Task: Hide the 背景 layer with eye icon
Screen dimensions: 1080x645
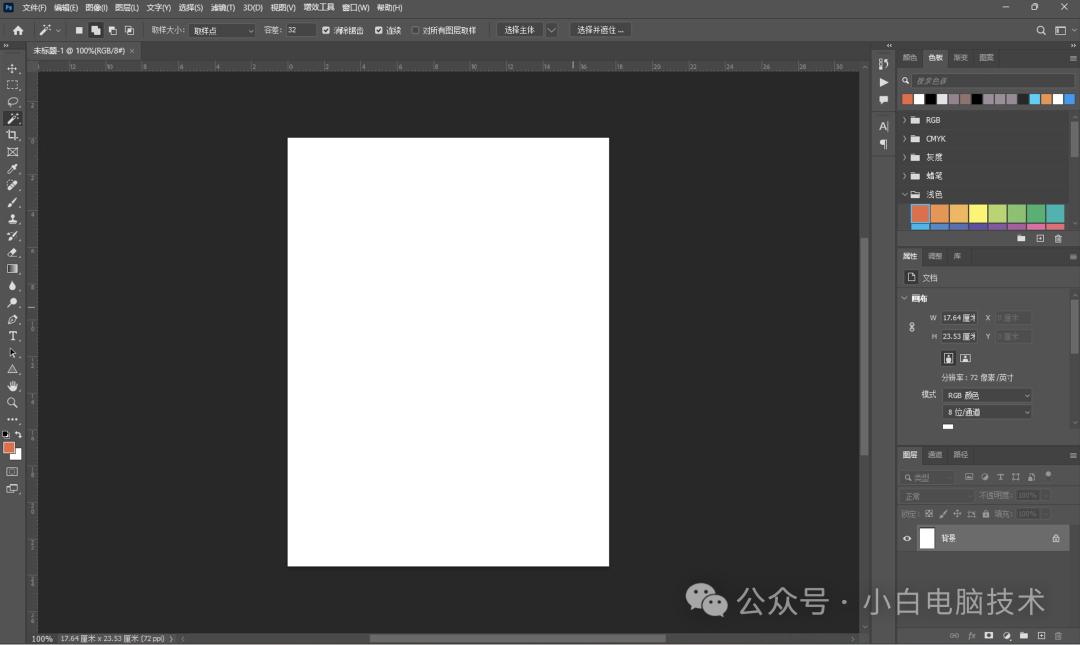Action: point(907,538)
